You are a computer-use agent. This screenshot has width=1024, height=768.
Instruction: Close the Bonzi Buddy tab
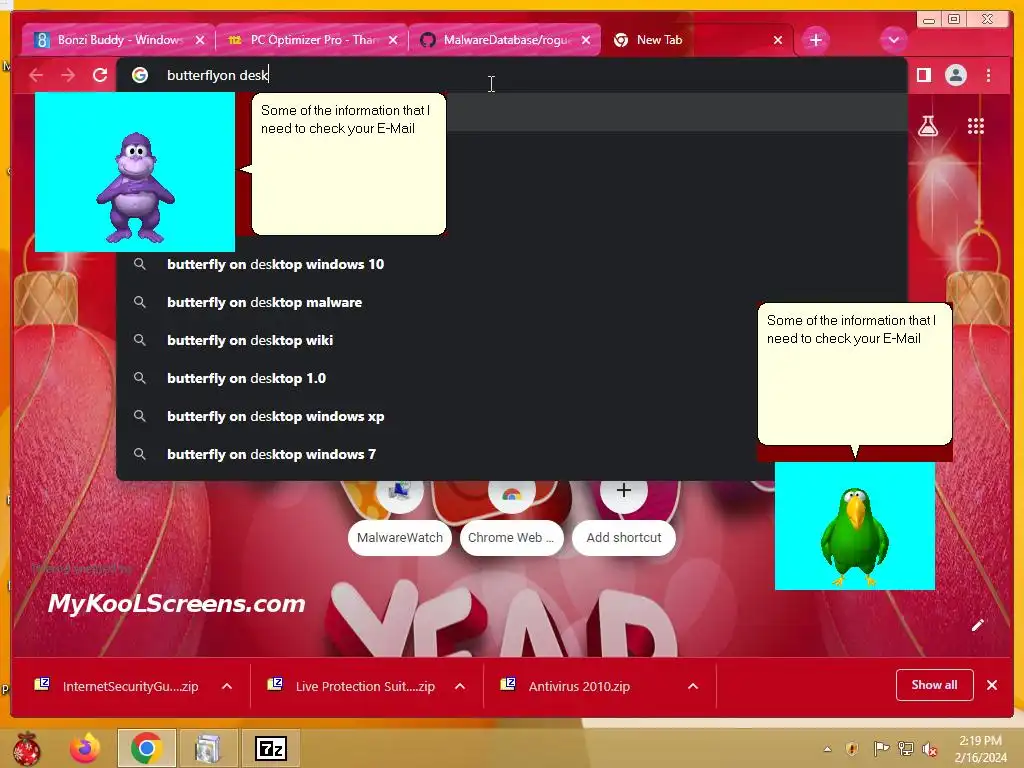click(x=200, y=40)
